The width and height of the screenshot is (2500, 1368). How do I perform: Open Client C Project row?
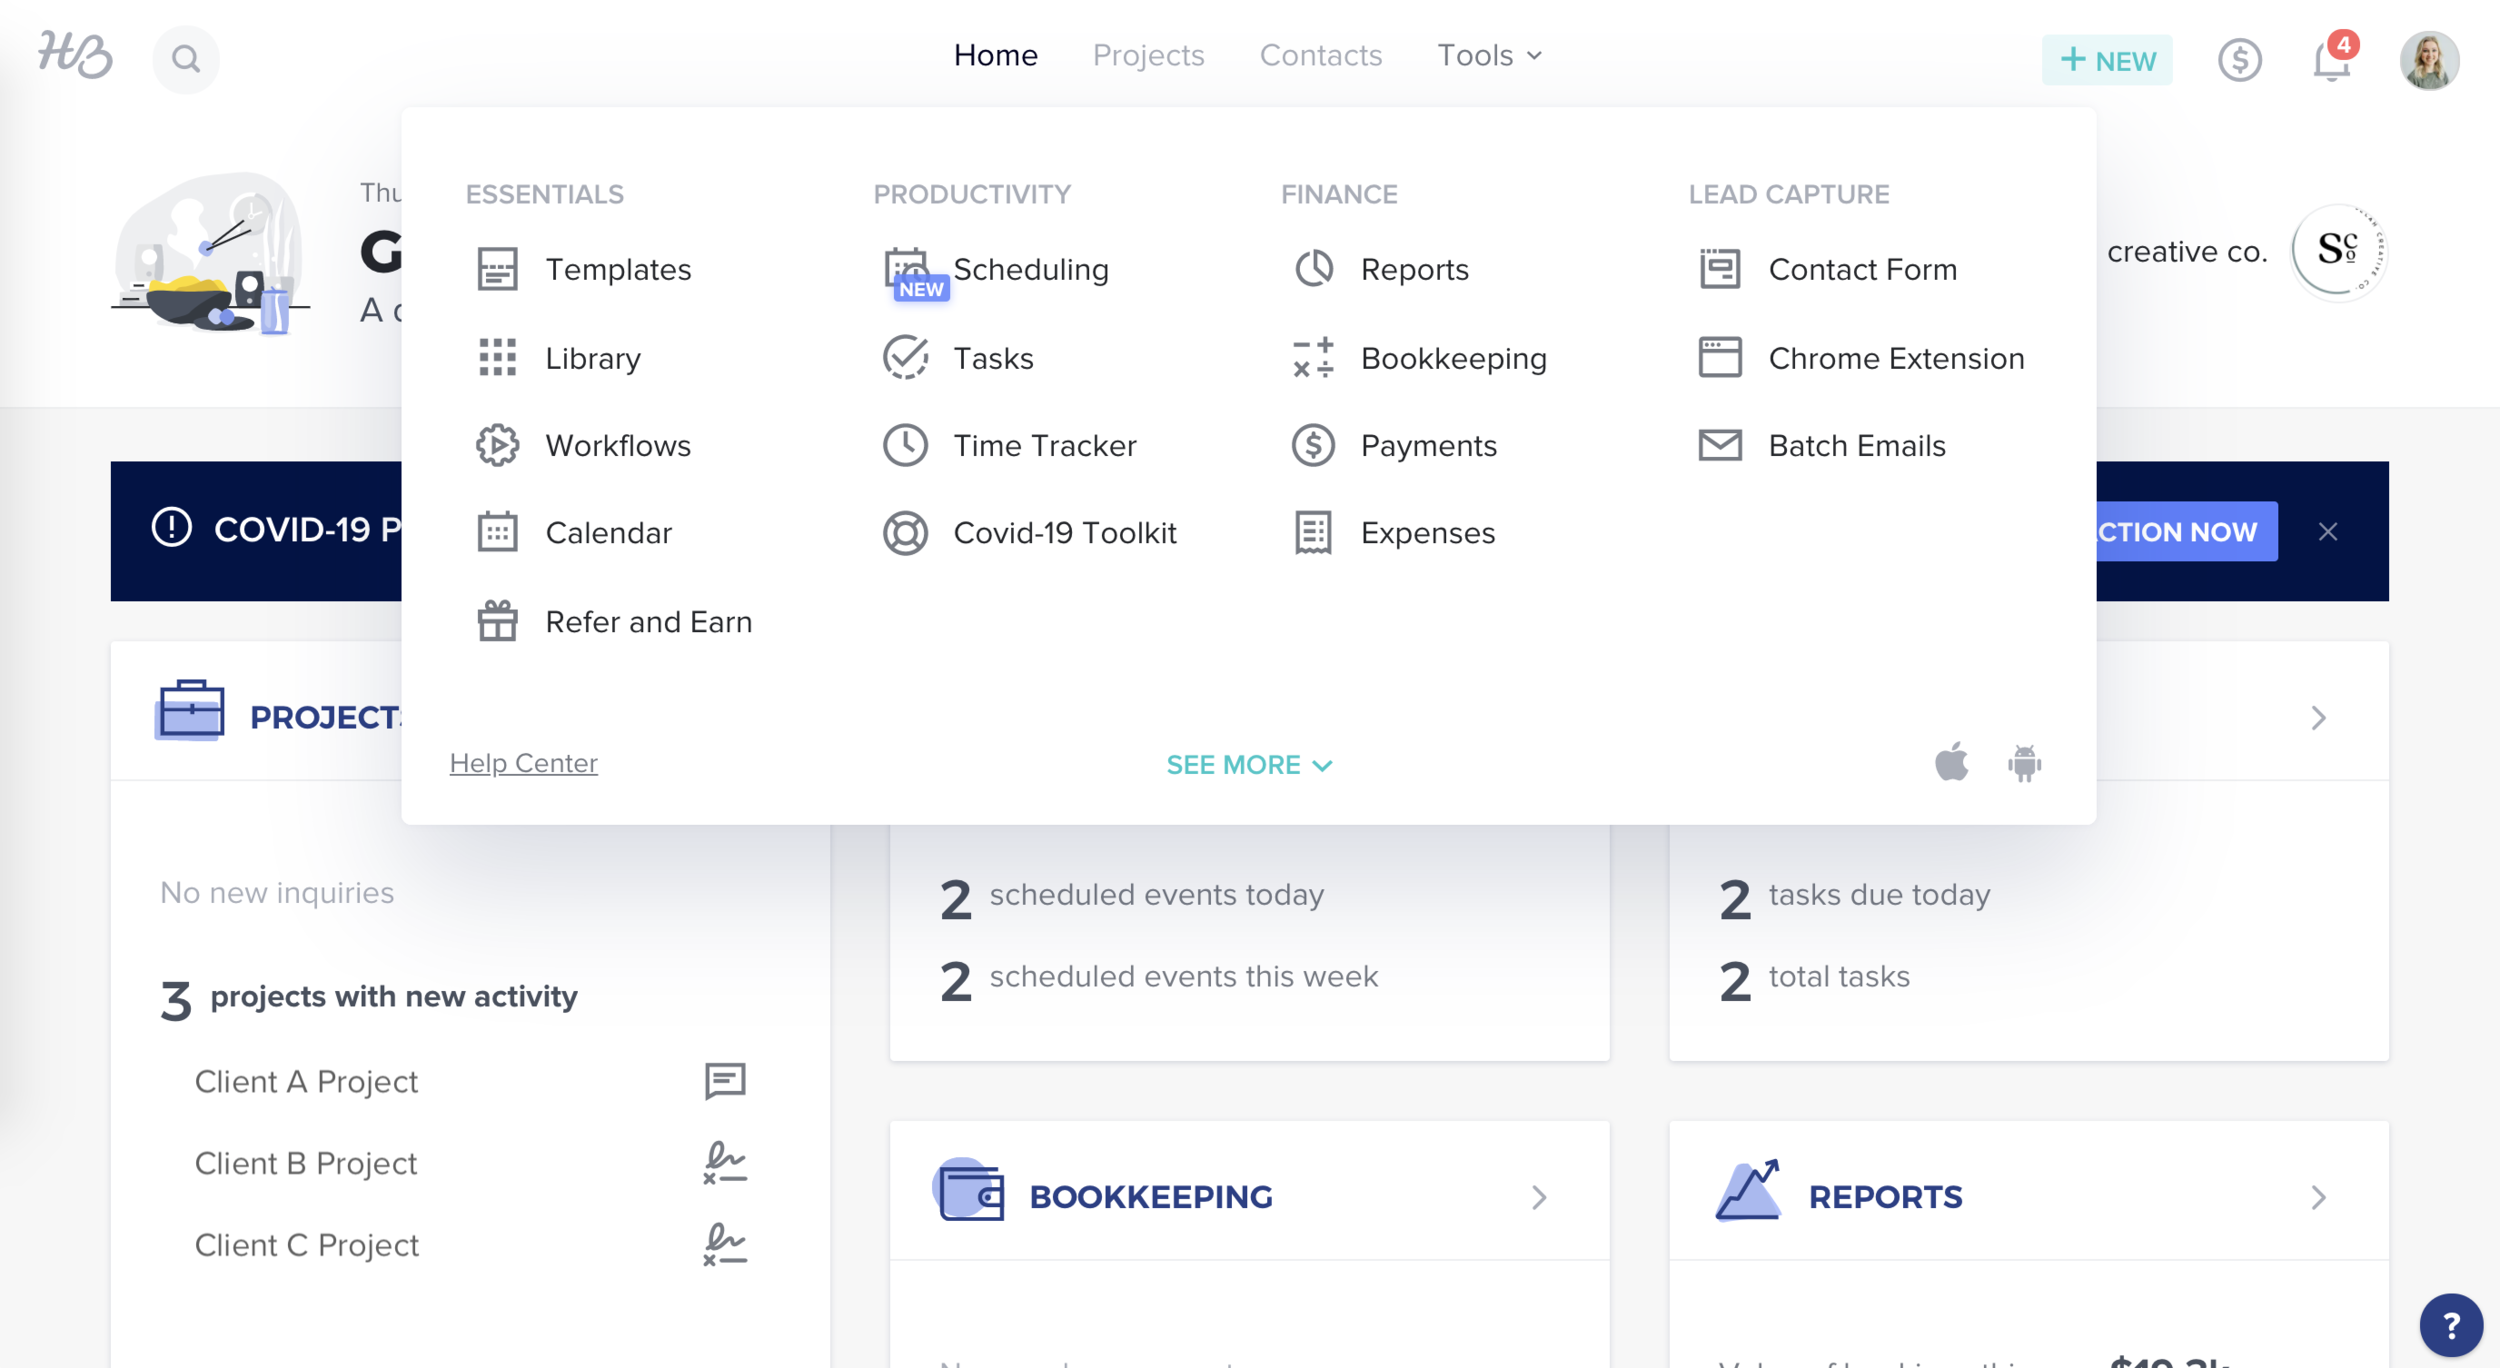[x=470, y=1245]
